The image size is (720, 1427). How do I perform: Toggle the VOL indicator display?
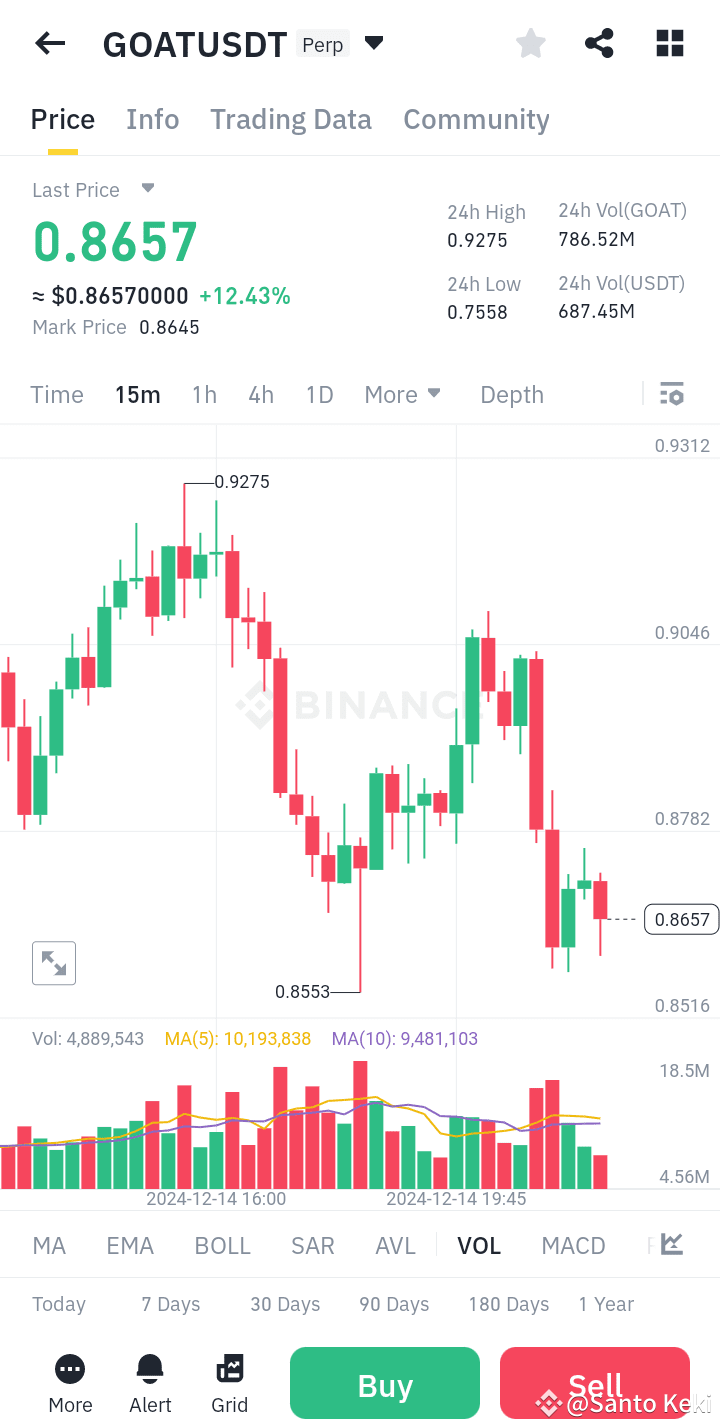pyautogui.click(x=479, y=1245)
